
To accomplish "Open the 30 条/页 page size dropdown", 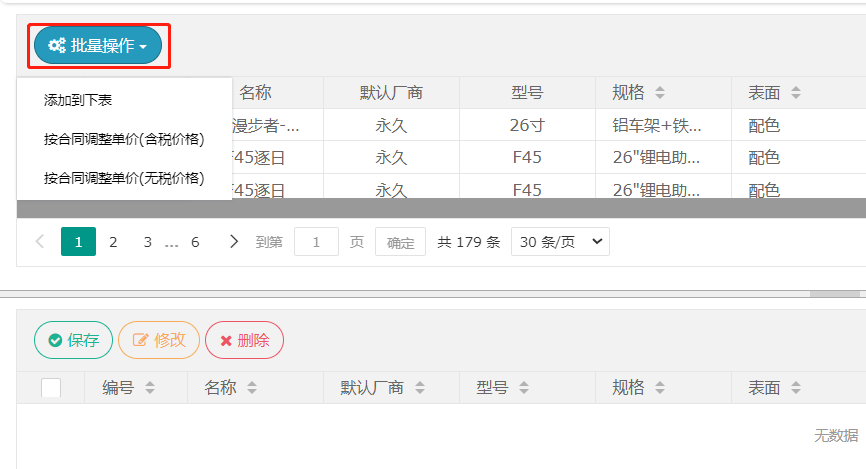I will pyautogui.click(x=559, y=241).
